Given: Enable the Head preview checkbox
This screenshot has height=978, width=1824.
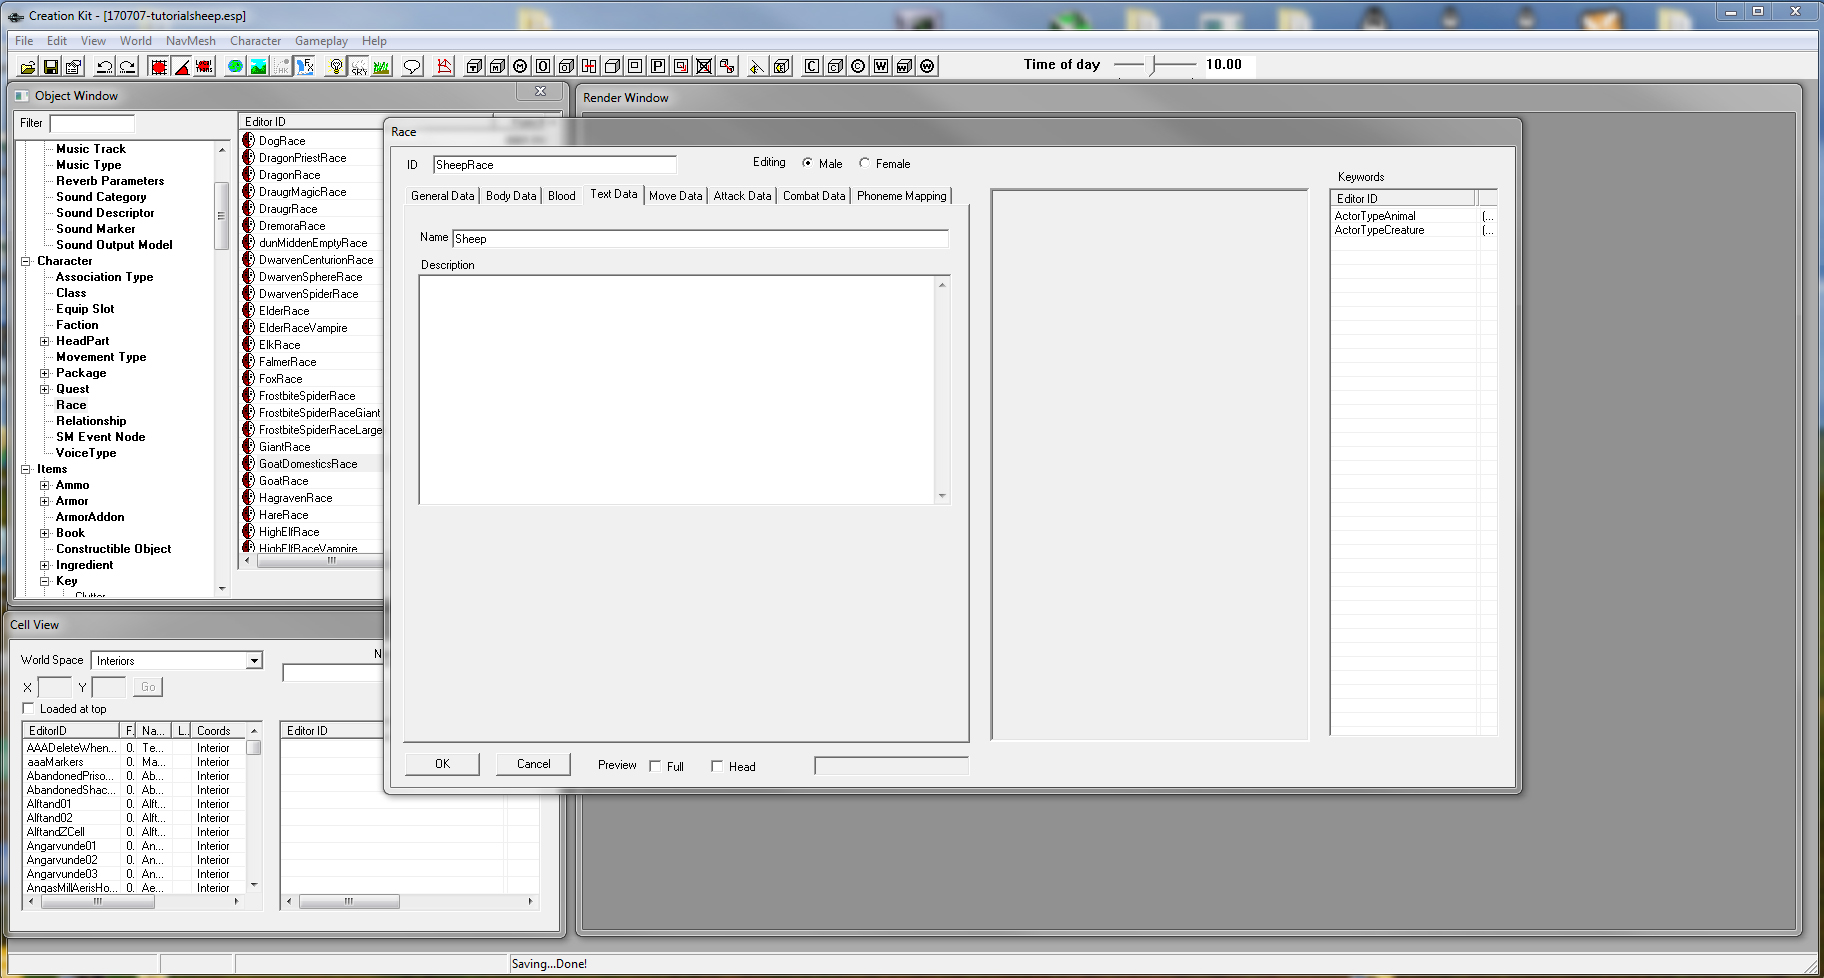Looking at the screenshot, I should pos(717,766).
